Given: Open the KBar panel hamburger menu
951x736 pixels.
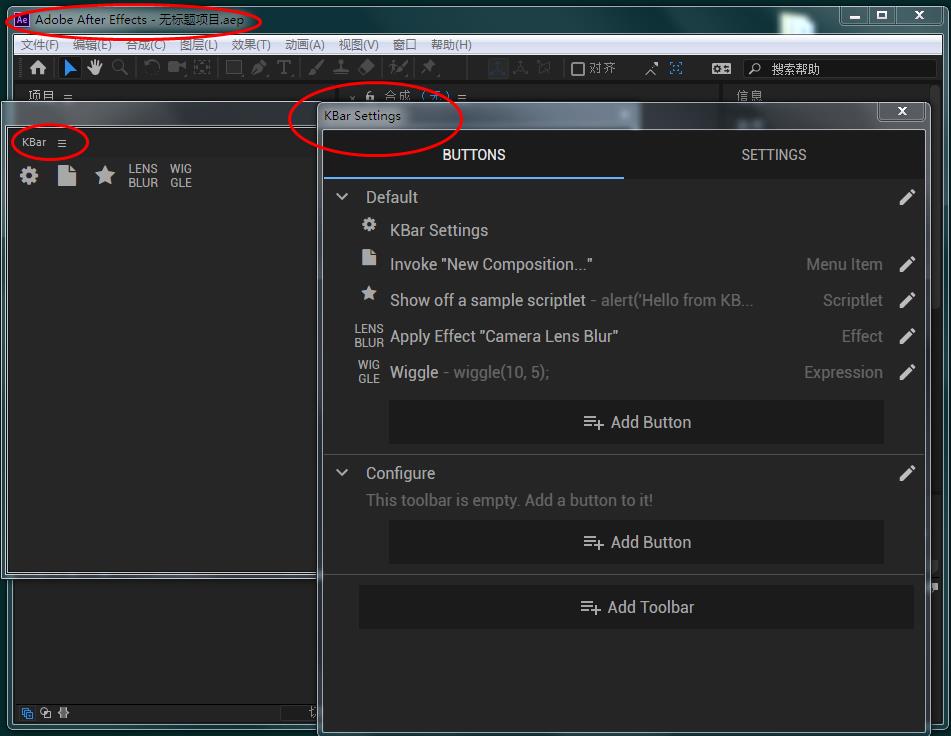Looking at the screenshot, I should pos(62,143).
